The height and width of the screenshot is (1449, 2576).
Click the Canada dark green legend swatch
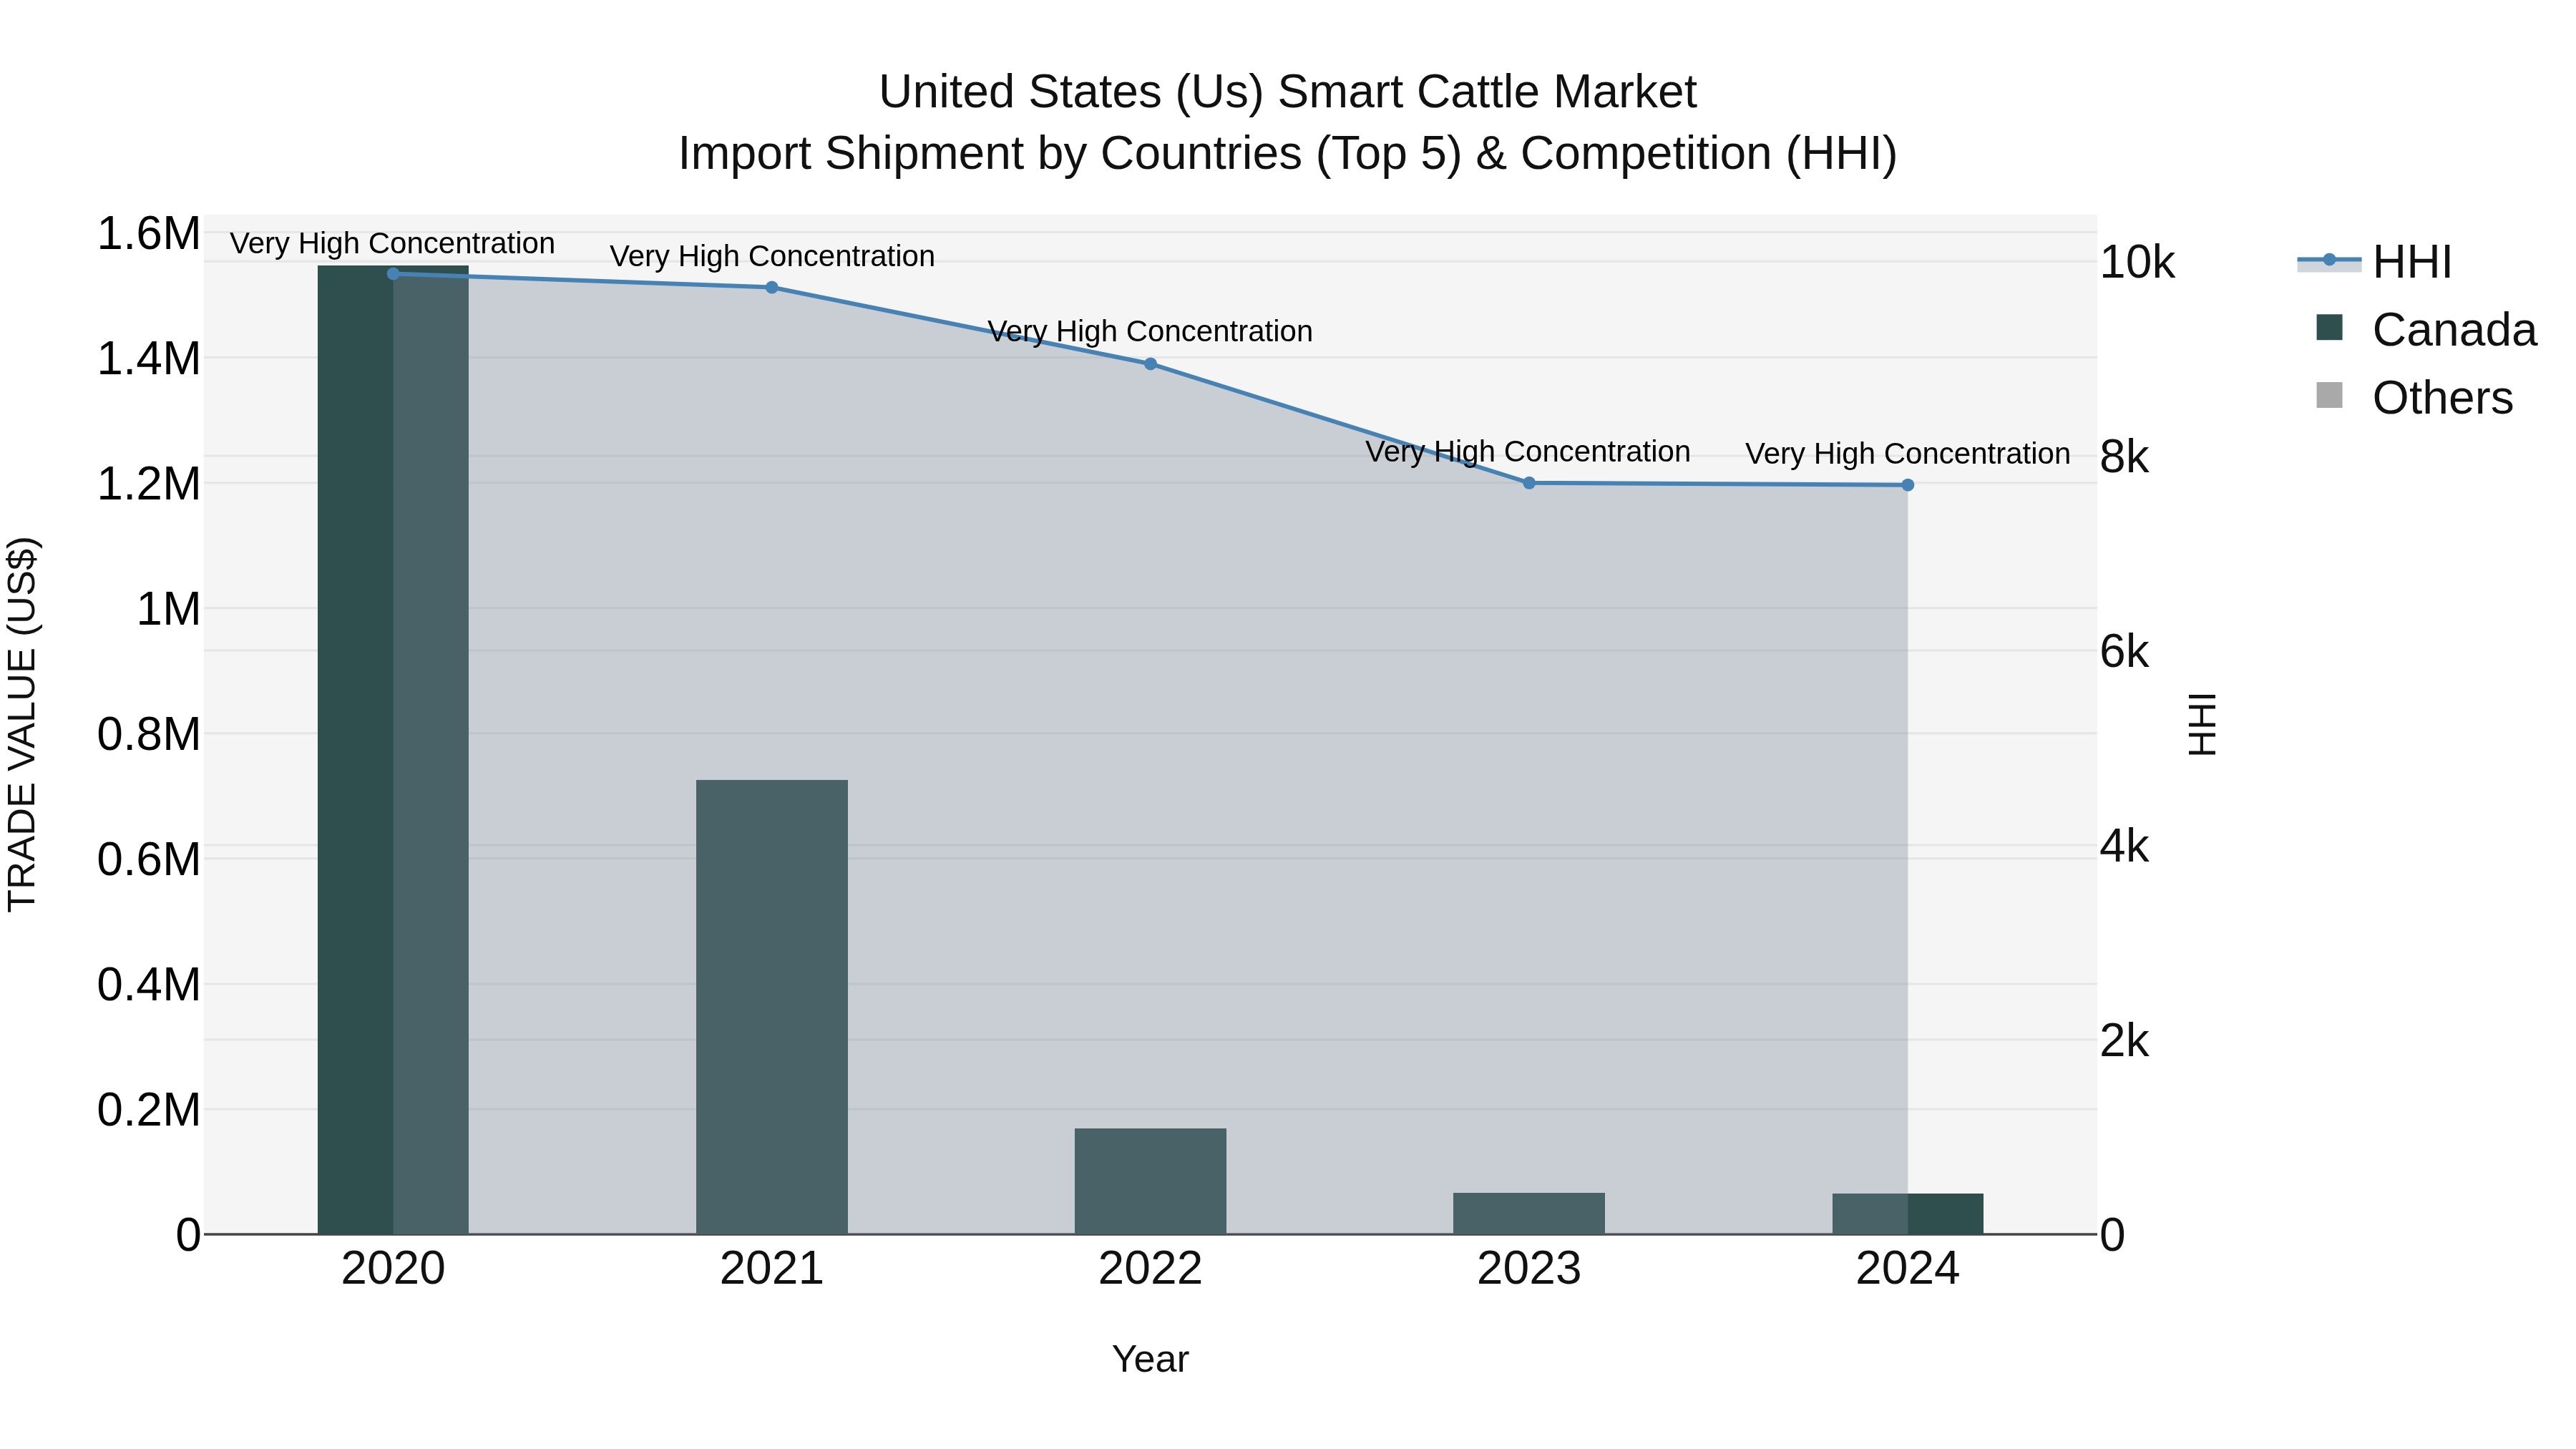pos(2329,327)
